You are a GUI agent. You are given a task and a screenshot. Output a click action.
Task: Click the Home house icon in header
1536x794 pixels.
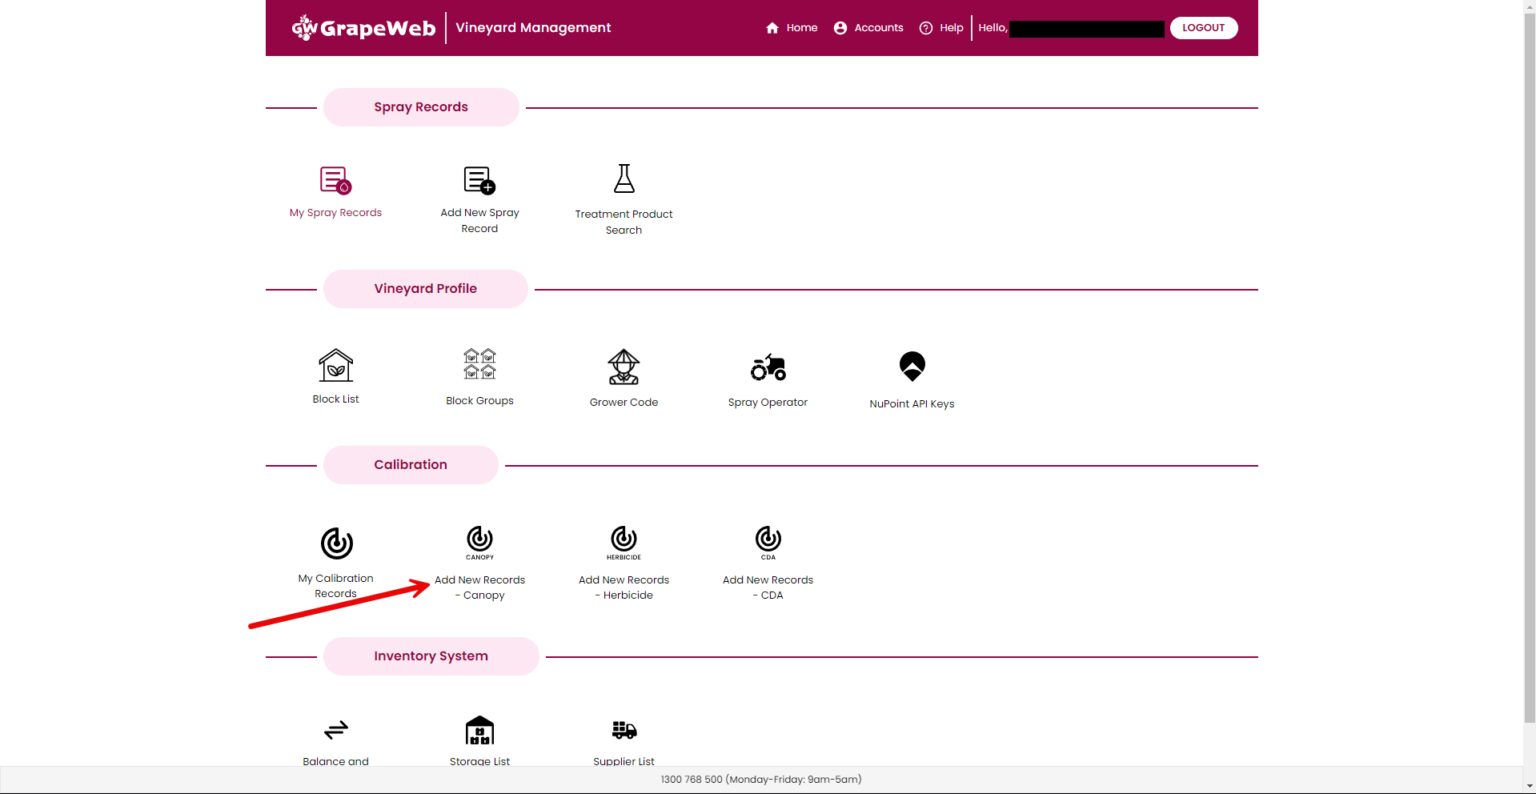point(772,28)
